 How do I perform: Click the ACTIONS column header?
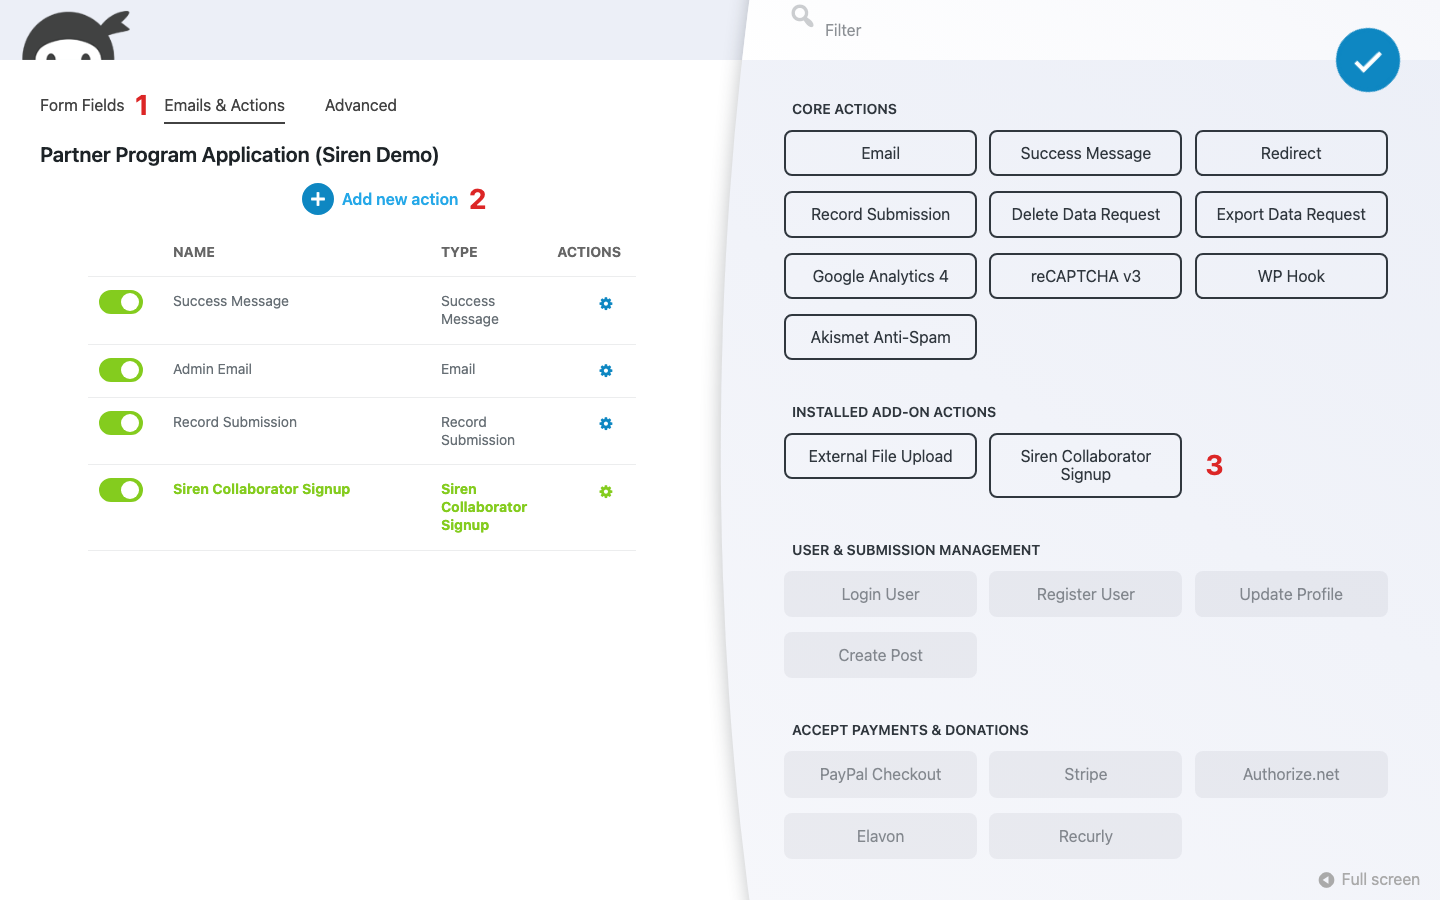(x=589, y=252)
